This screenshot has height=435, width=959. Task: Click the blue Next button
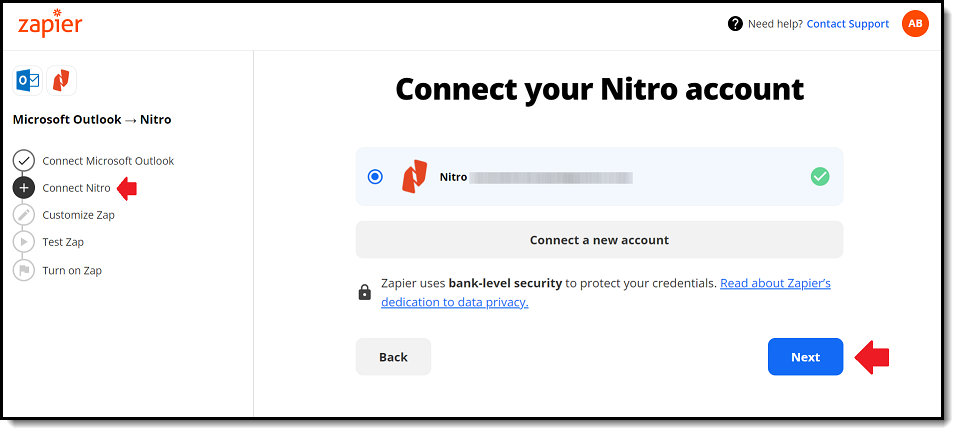[805, 357]
